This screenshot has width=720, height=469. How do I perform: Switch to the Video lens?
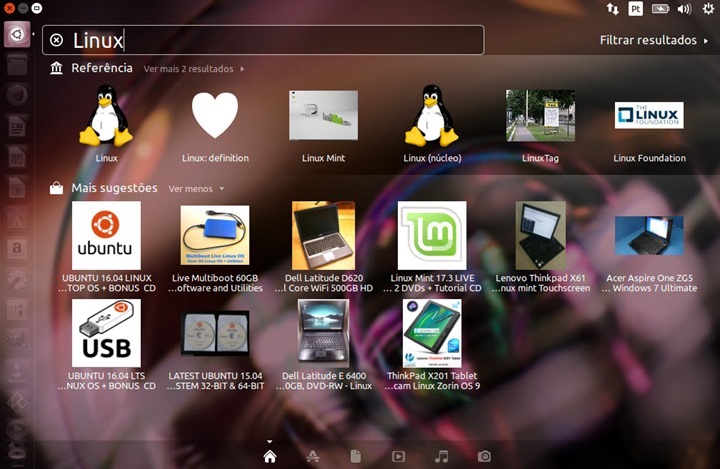point(398,456)
